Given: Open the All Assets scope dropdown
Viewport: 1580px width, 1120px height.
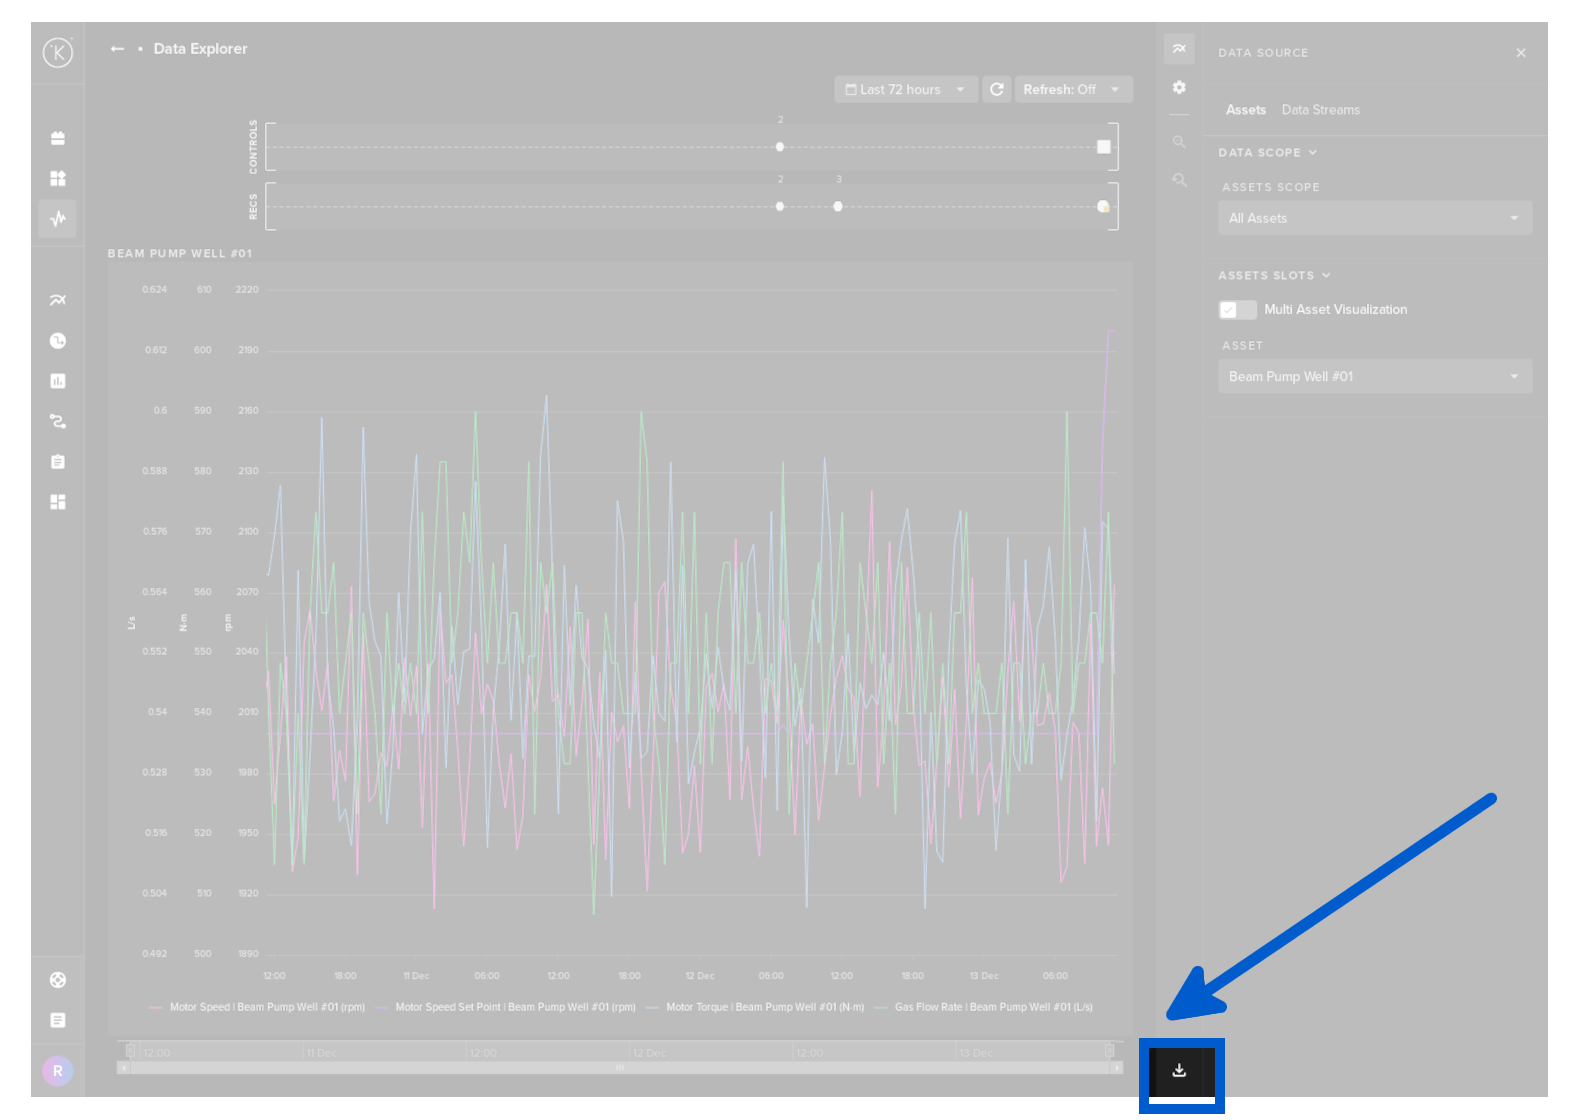Looking at the screenshot, I should [1374, 219].
